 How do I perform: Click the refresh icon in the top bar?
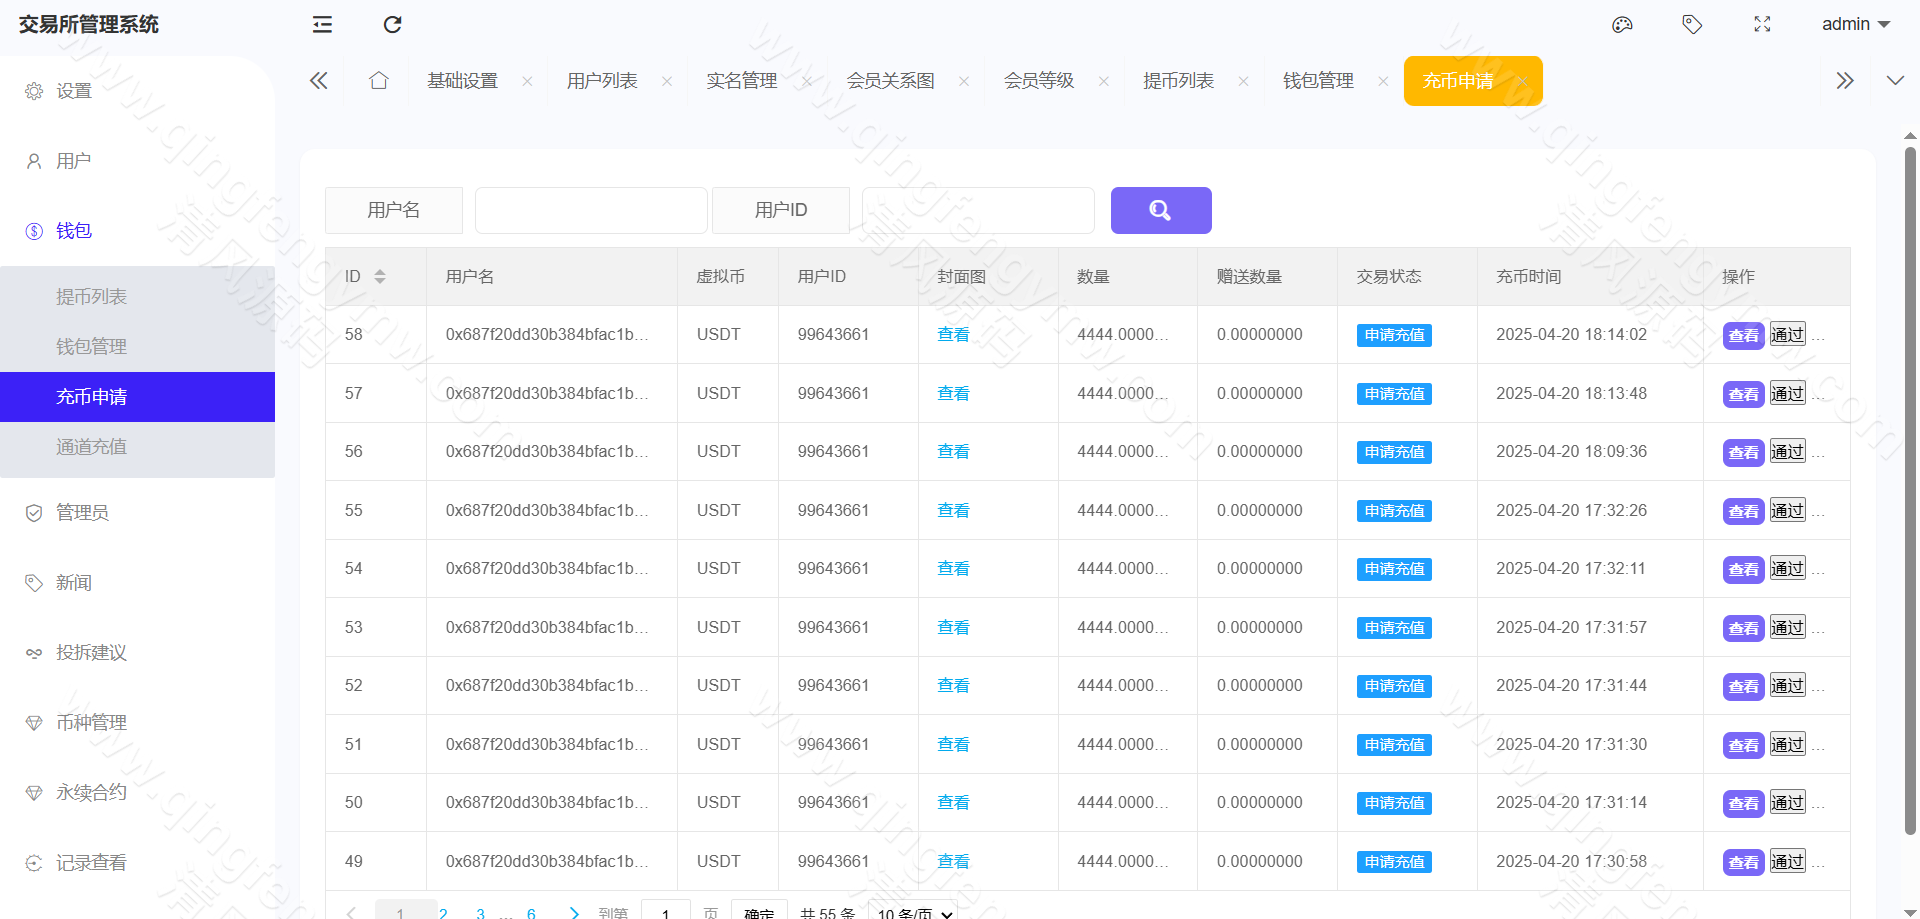(x=392, y=24)
